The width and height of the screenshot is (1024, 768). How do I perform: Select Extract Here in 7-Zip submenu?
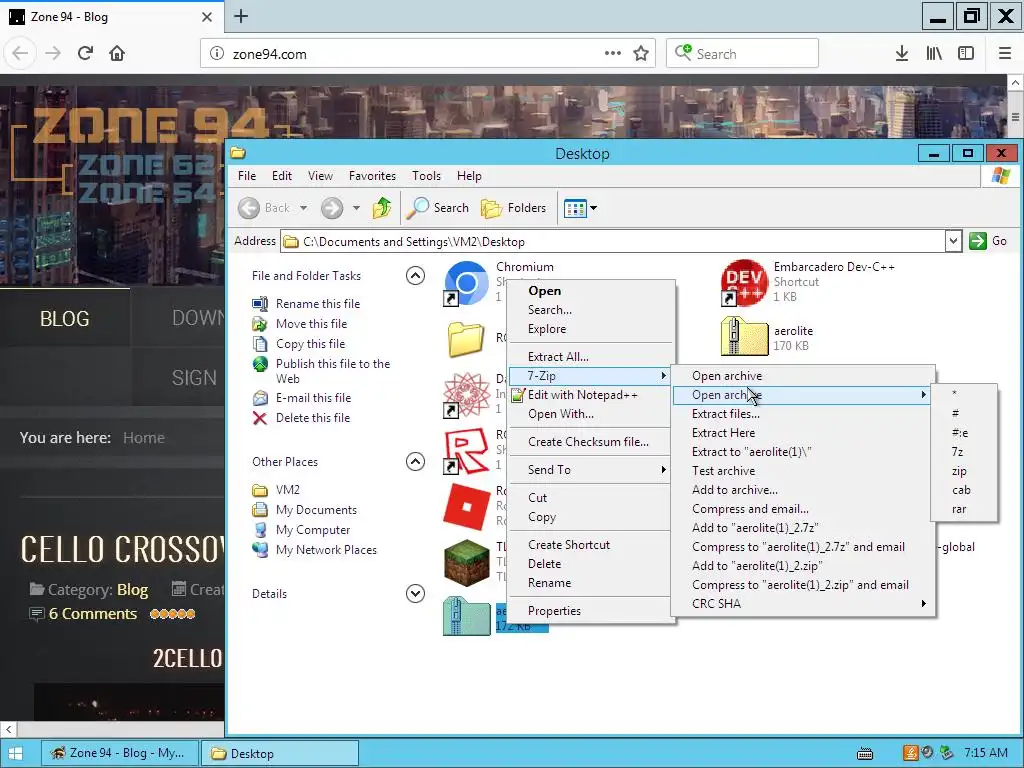click(x=803, y=433)
